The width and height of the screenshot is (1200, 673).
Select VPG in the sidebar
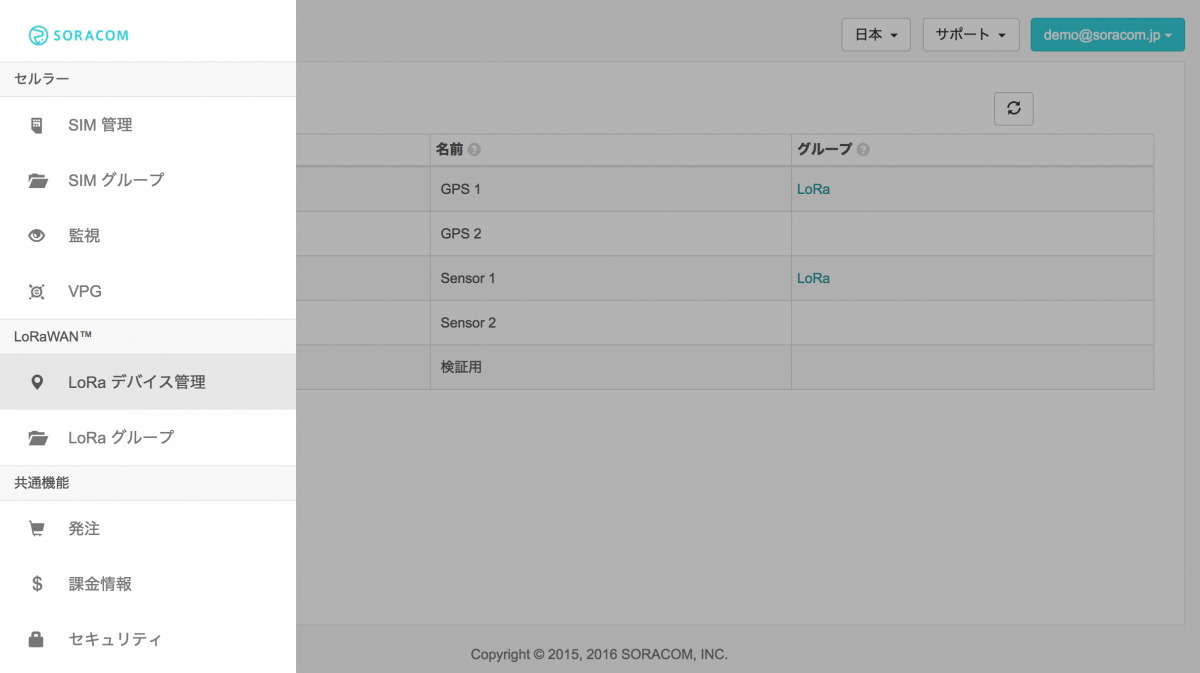[x=148, y=292]
